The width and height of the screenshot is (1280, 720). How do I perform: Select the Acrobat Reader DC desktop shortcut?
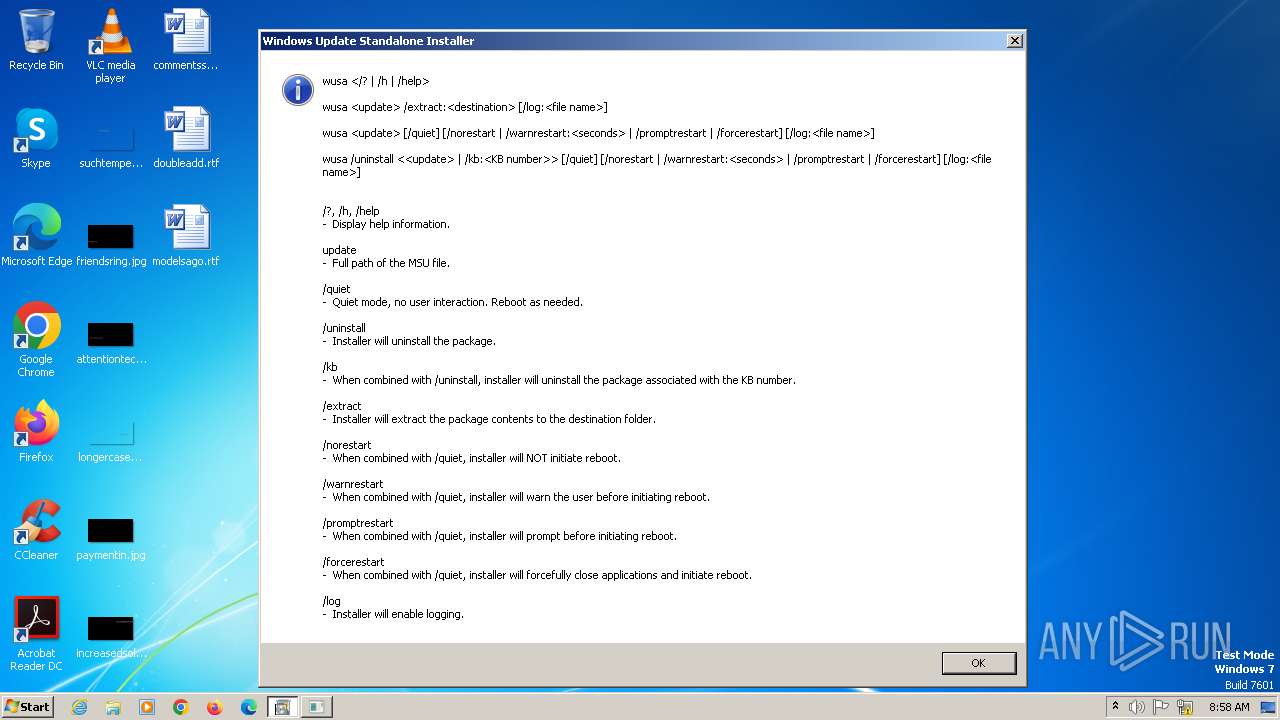pyautogui.click(x=36, y=634)
